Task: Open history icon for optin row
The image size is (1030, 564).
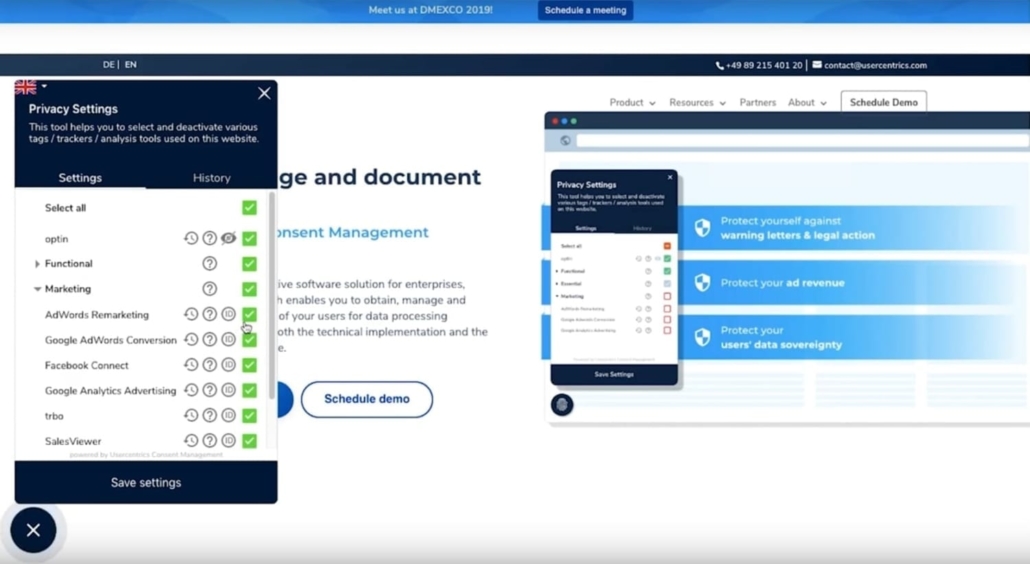Action: click(x=190, y=238)
